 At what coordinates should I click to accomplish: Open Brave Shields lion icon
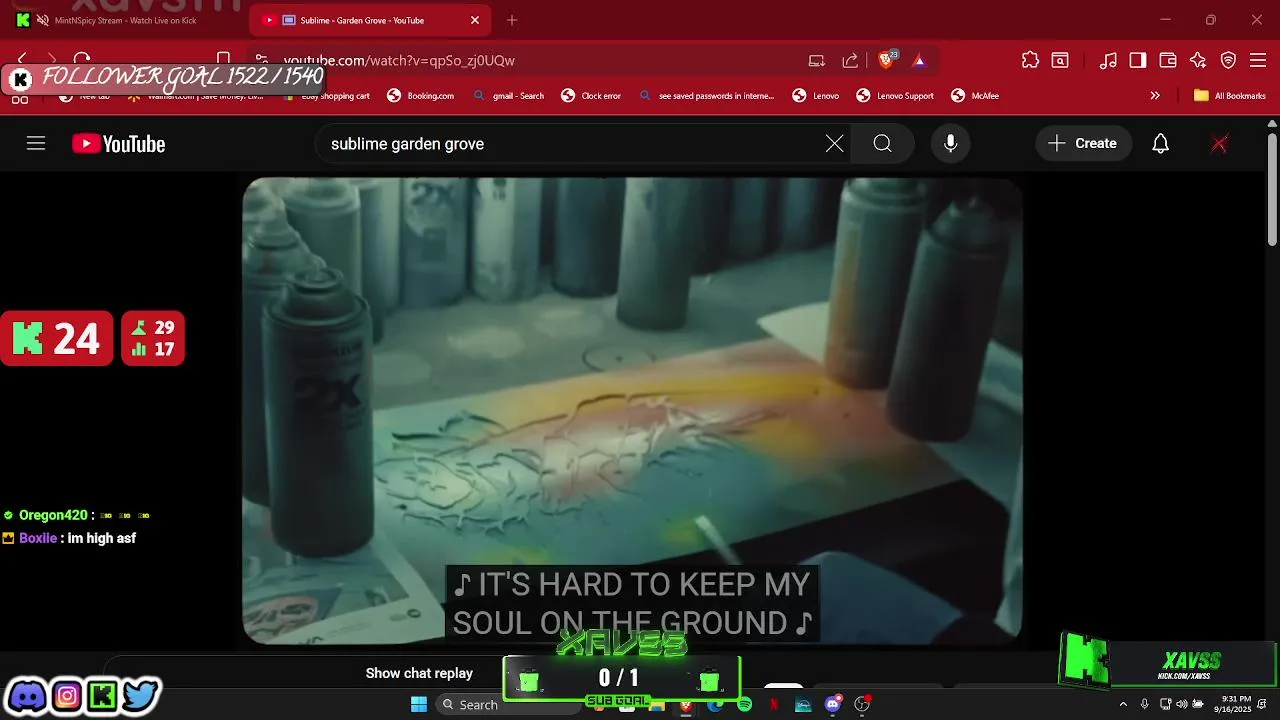point(887,60)
